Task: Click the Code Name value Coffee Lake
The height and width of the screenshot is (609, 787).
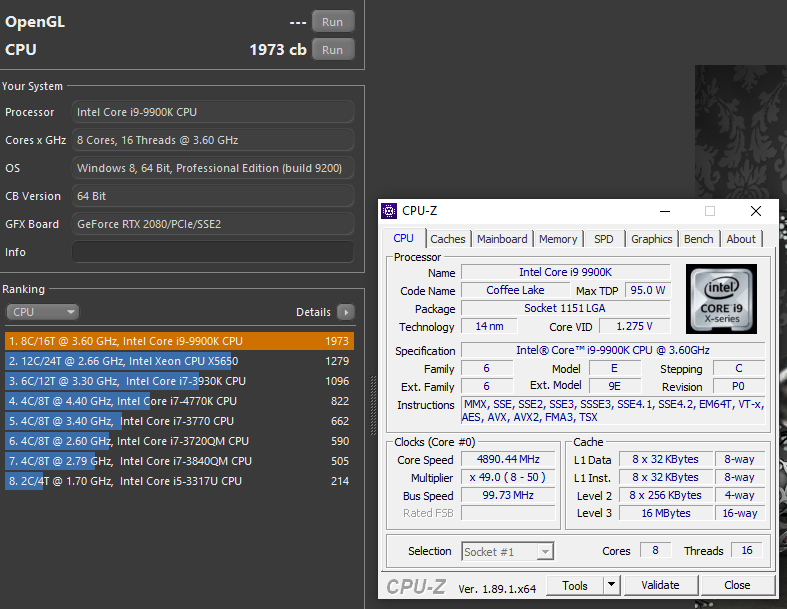Action: (515, 290)
